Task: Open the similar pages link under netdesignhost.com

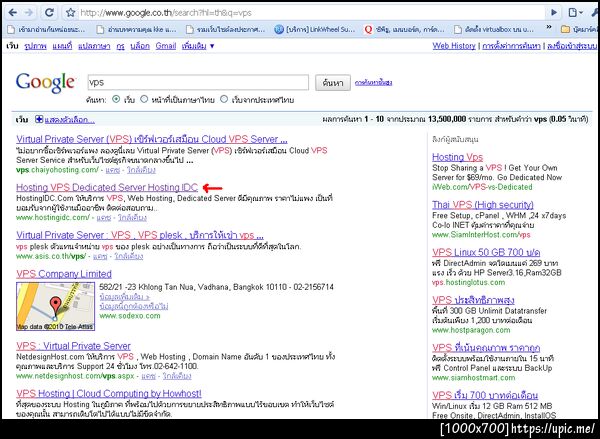Action: pos(177,376)
